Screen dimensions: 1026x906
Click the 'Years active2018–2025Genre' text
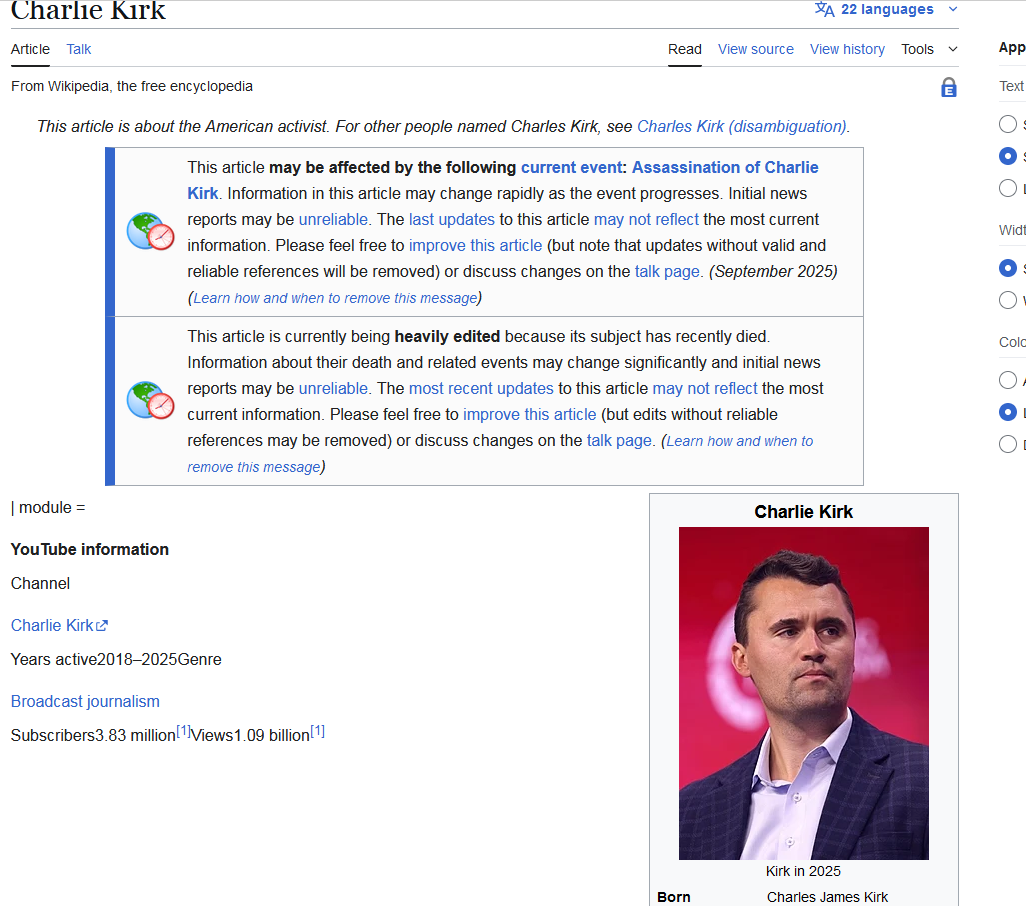(116, 659)
